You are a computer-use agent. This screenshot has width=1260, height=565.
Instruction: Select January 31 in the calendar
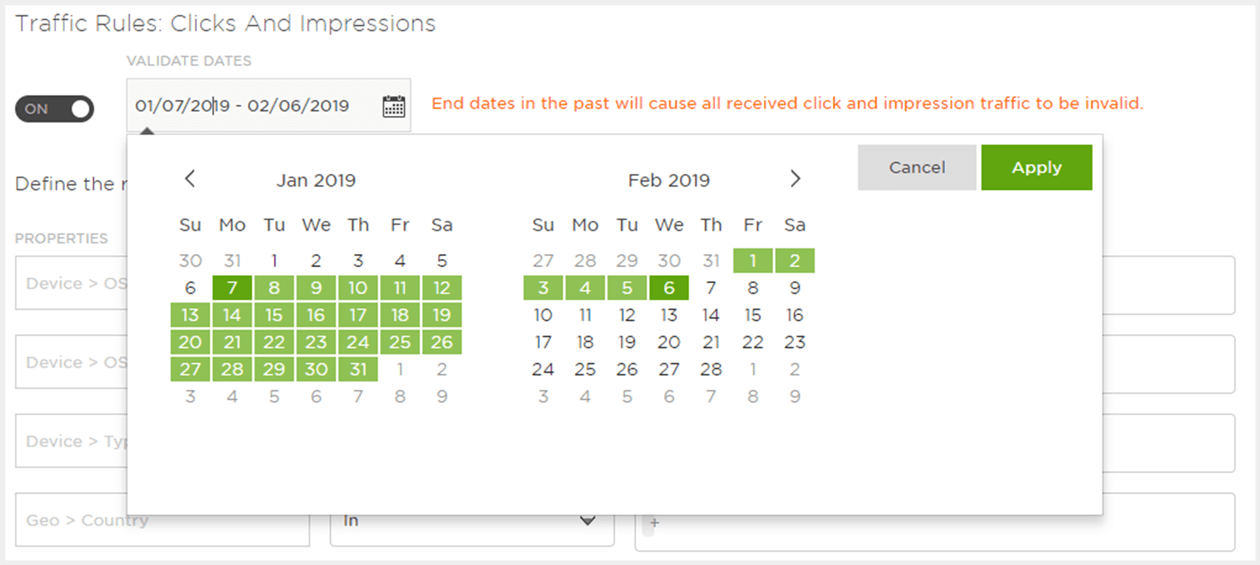pos(358,369)
